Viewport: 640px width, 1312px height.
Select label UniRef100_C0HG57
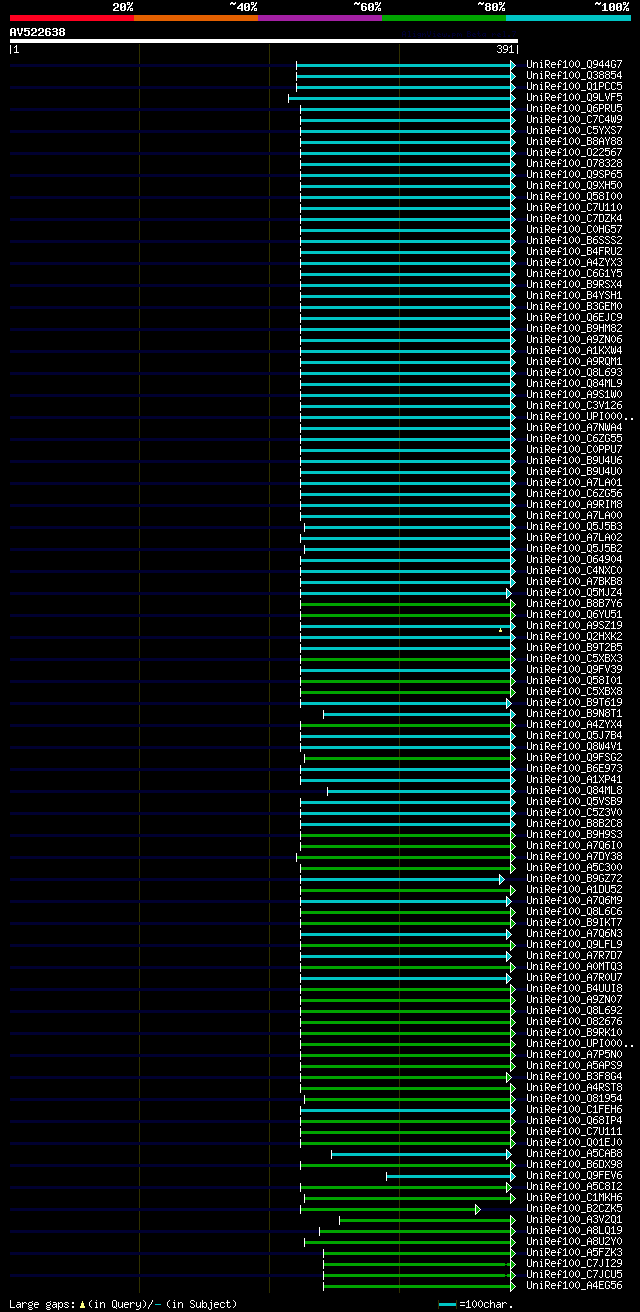[574, 229]
